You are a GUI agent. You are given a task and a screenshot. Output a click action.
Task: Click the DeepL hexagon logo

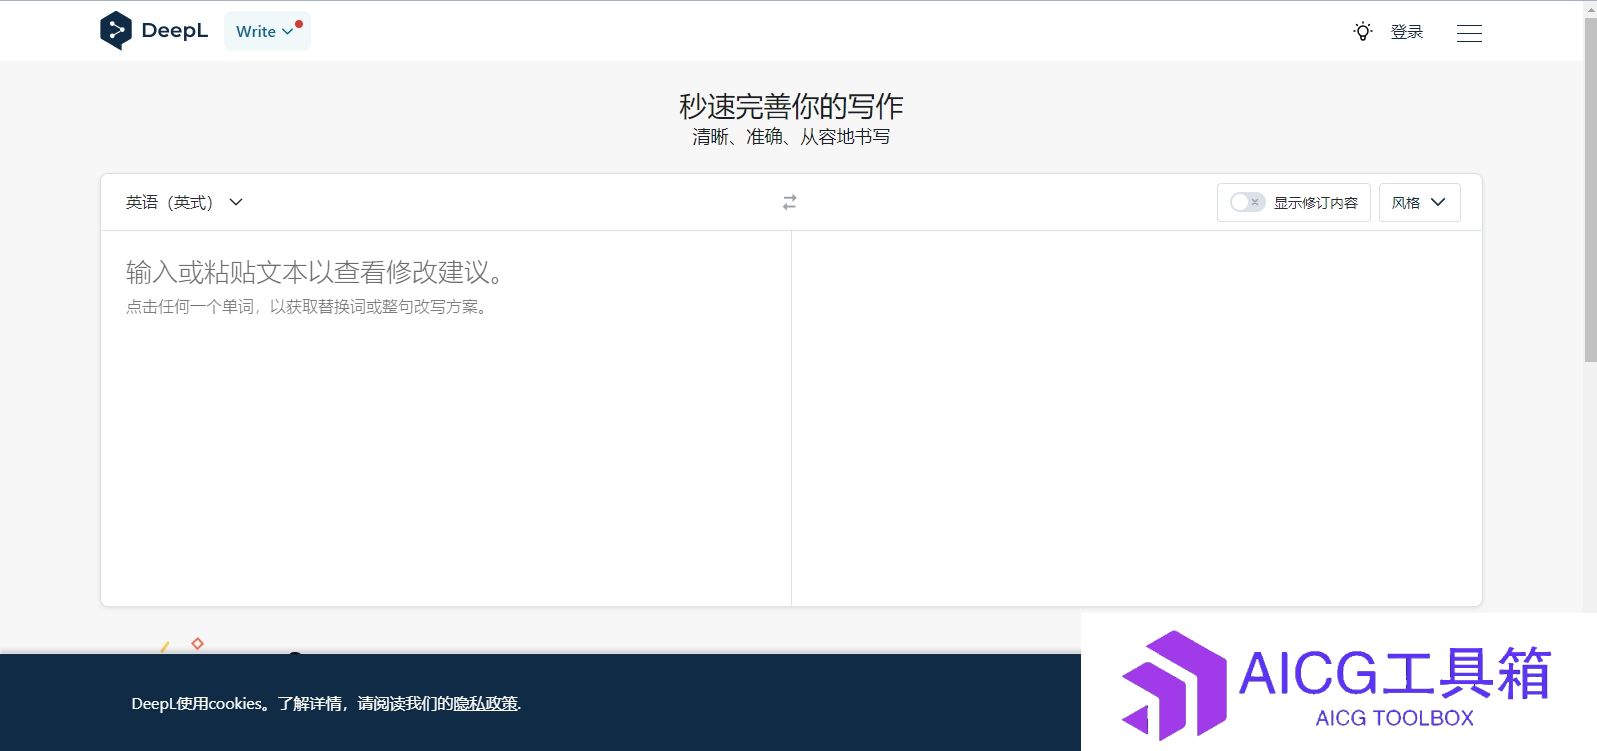116,31
